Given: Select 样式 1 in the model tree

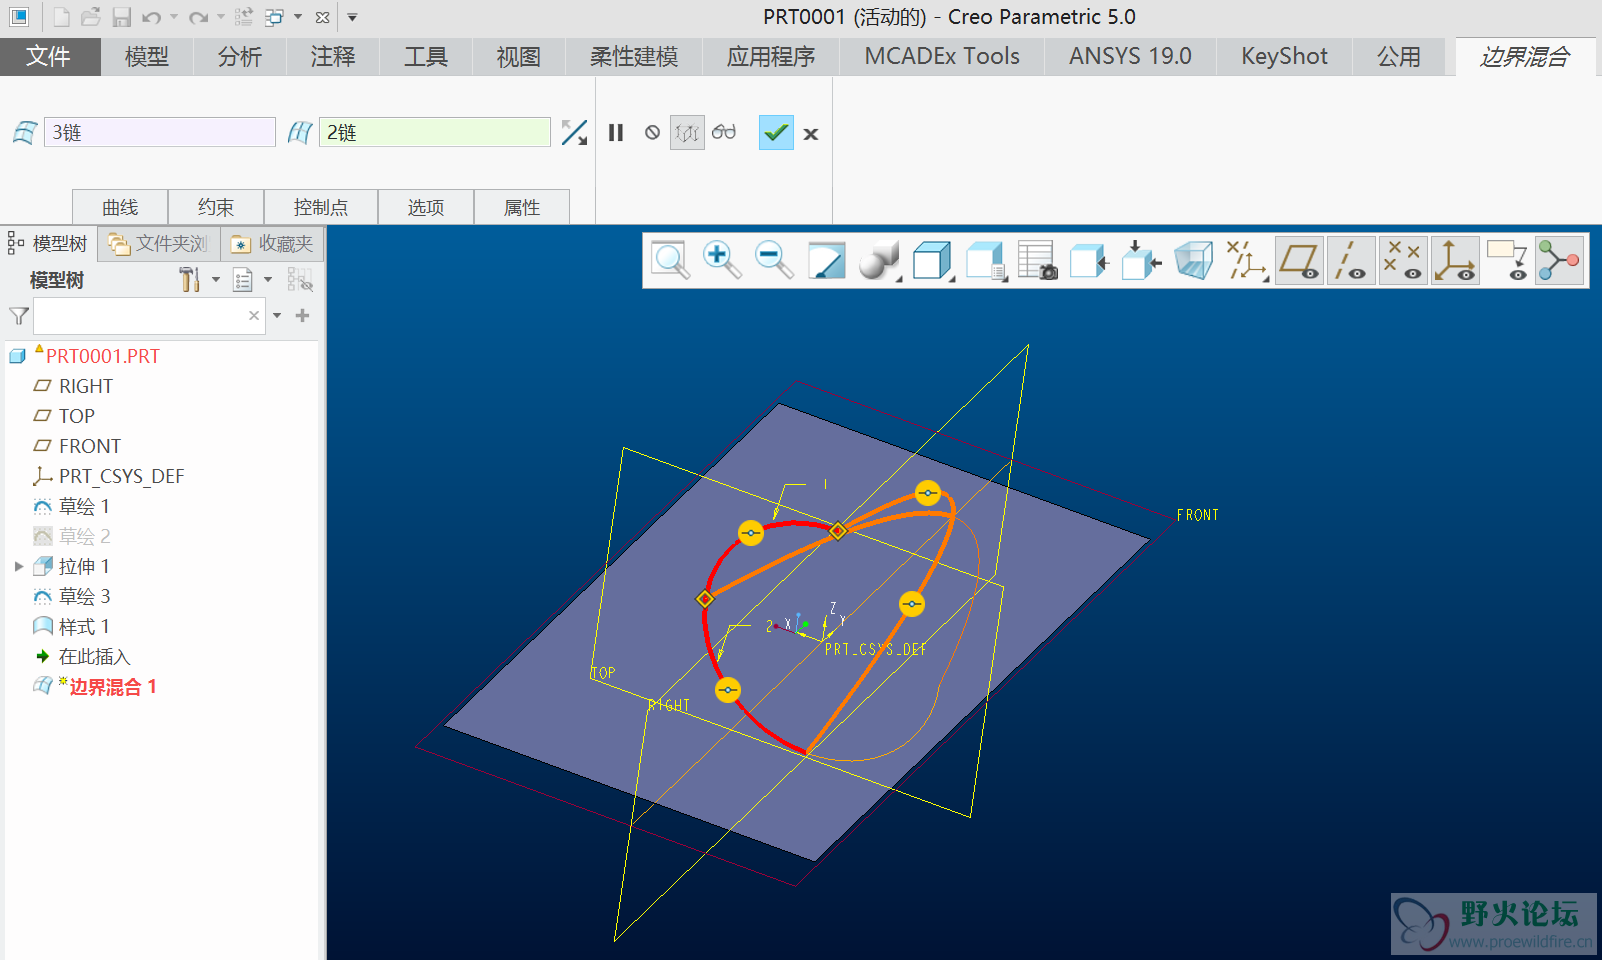Looking at the screenshot, I should click(84, 626).
